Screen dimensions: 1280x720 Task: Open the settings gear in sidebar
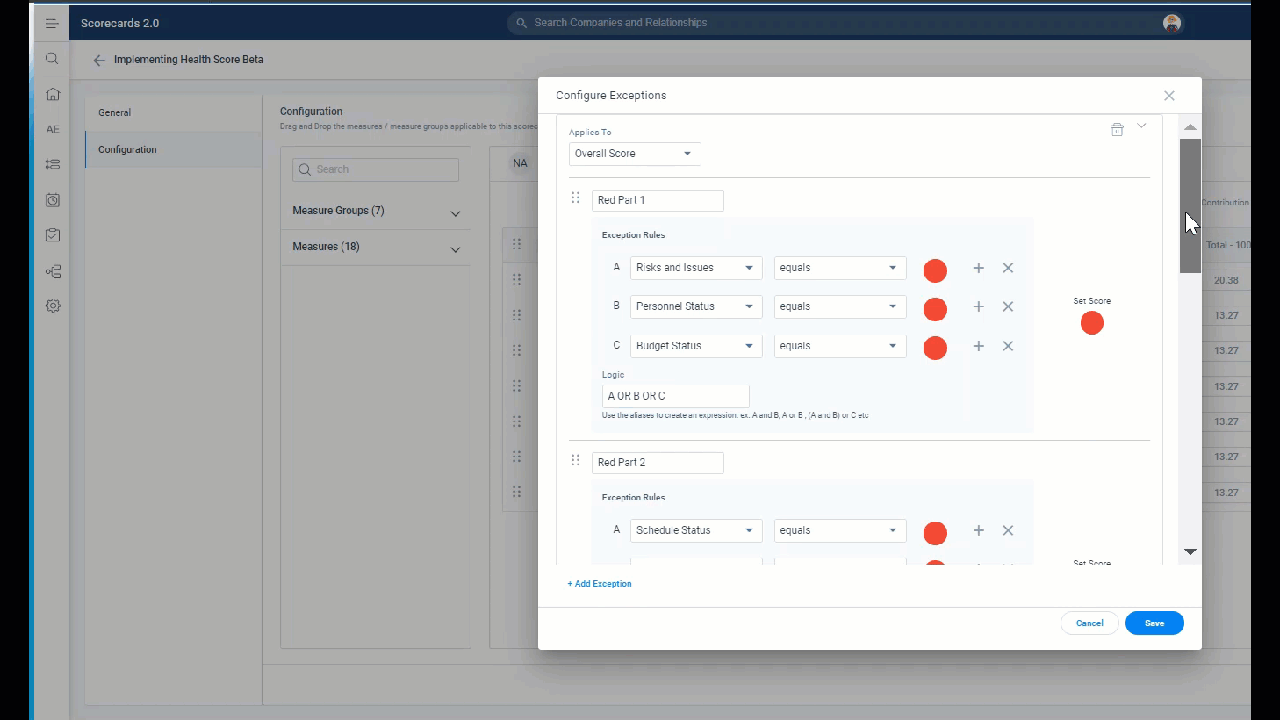53,306
